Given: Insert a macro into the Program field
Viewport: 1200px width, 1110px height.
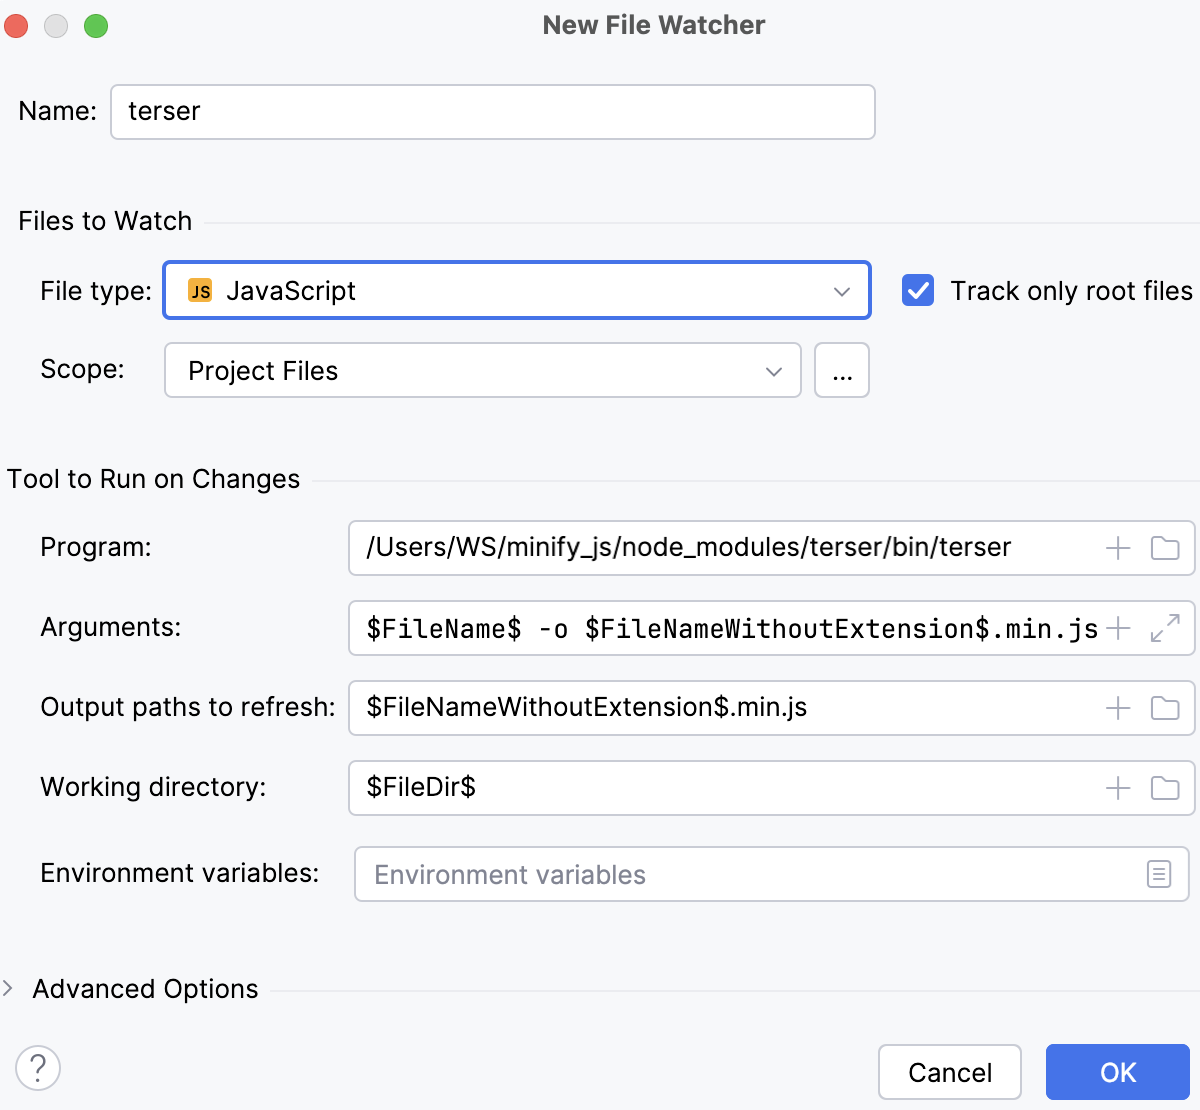Looking at the screenshot, I should pos(1116,548).
